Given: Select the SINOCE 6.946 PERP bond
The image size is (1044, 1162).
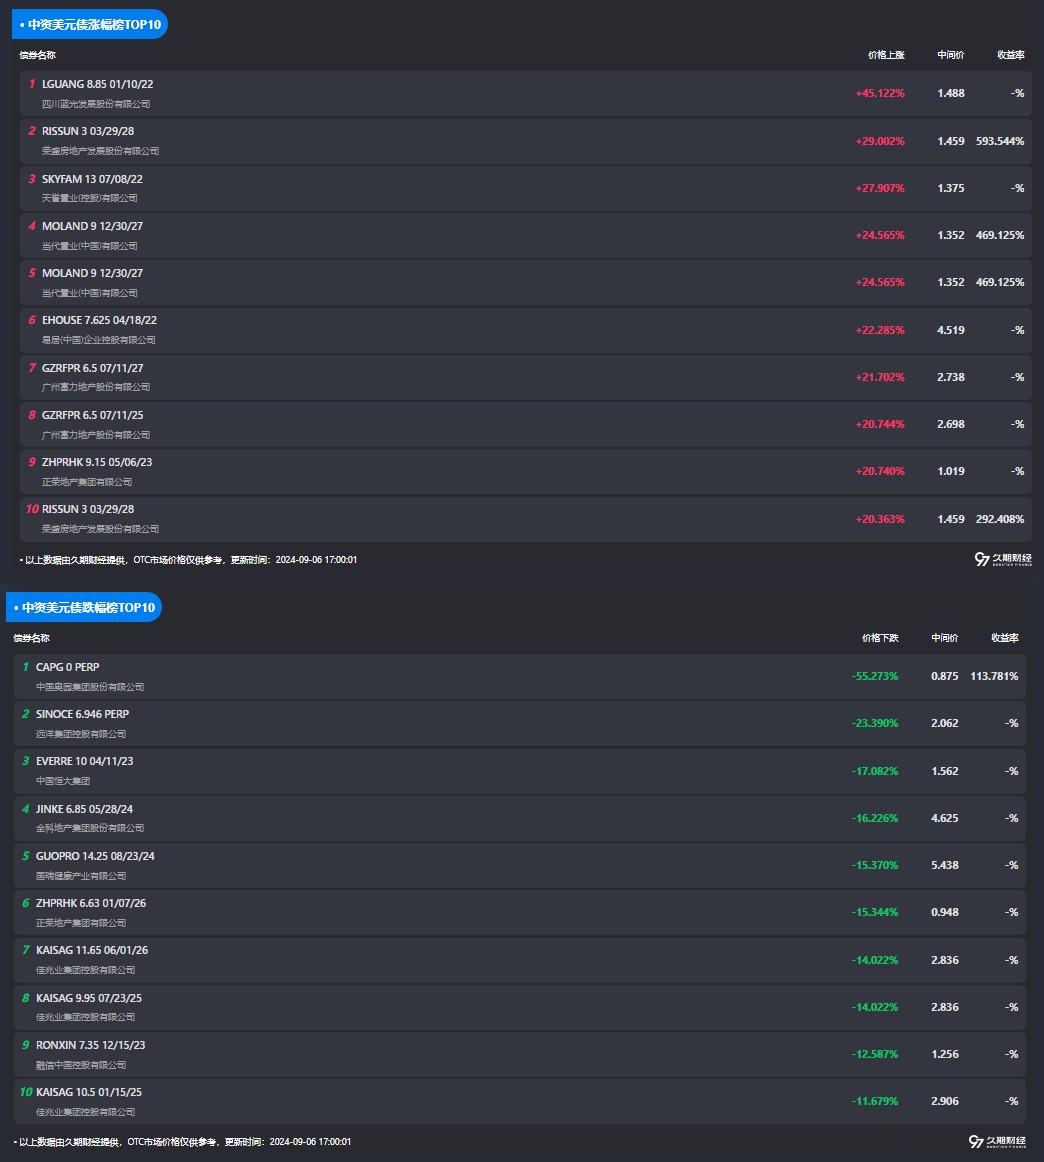Looking at the screenshot, I should tap(82, 714).
